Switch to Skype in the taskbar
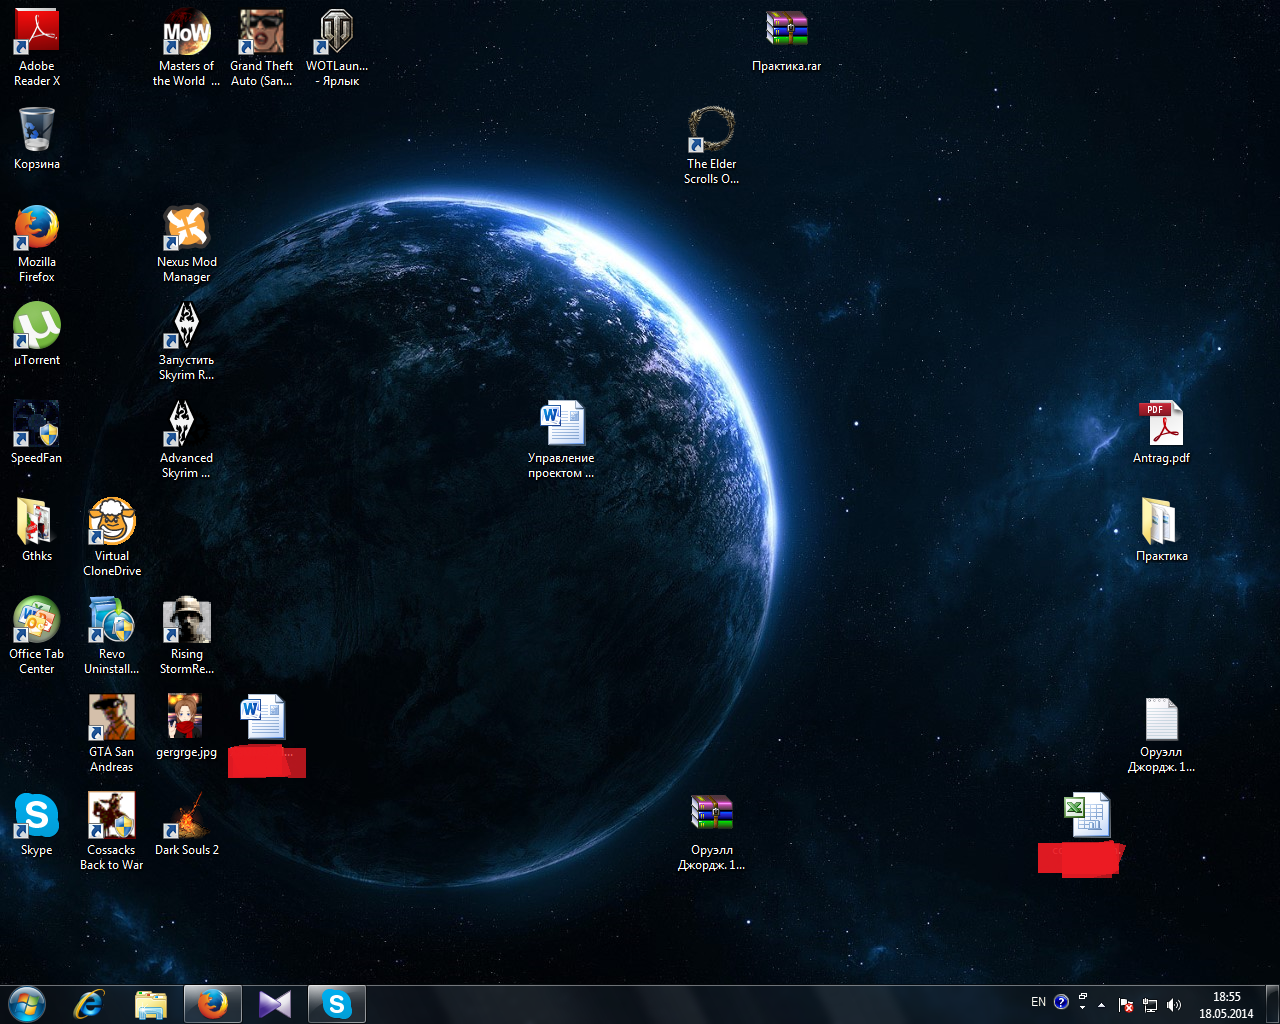The image size is (1280, 1024). pos(337,1004)
